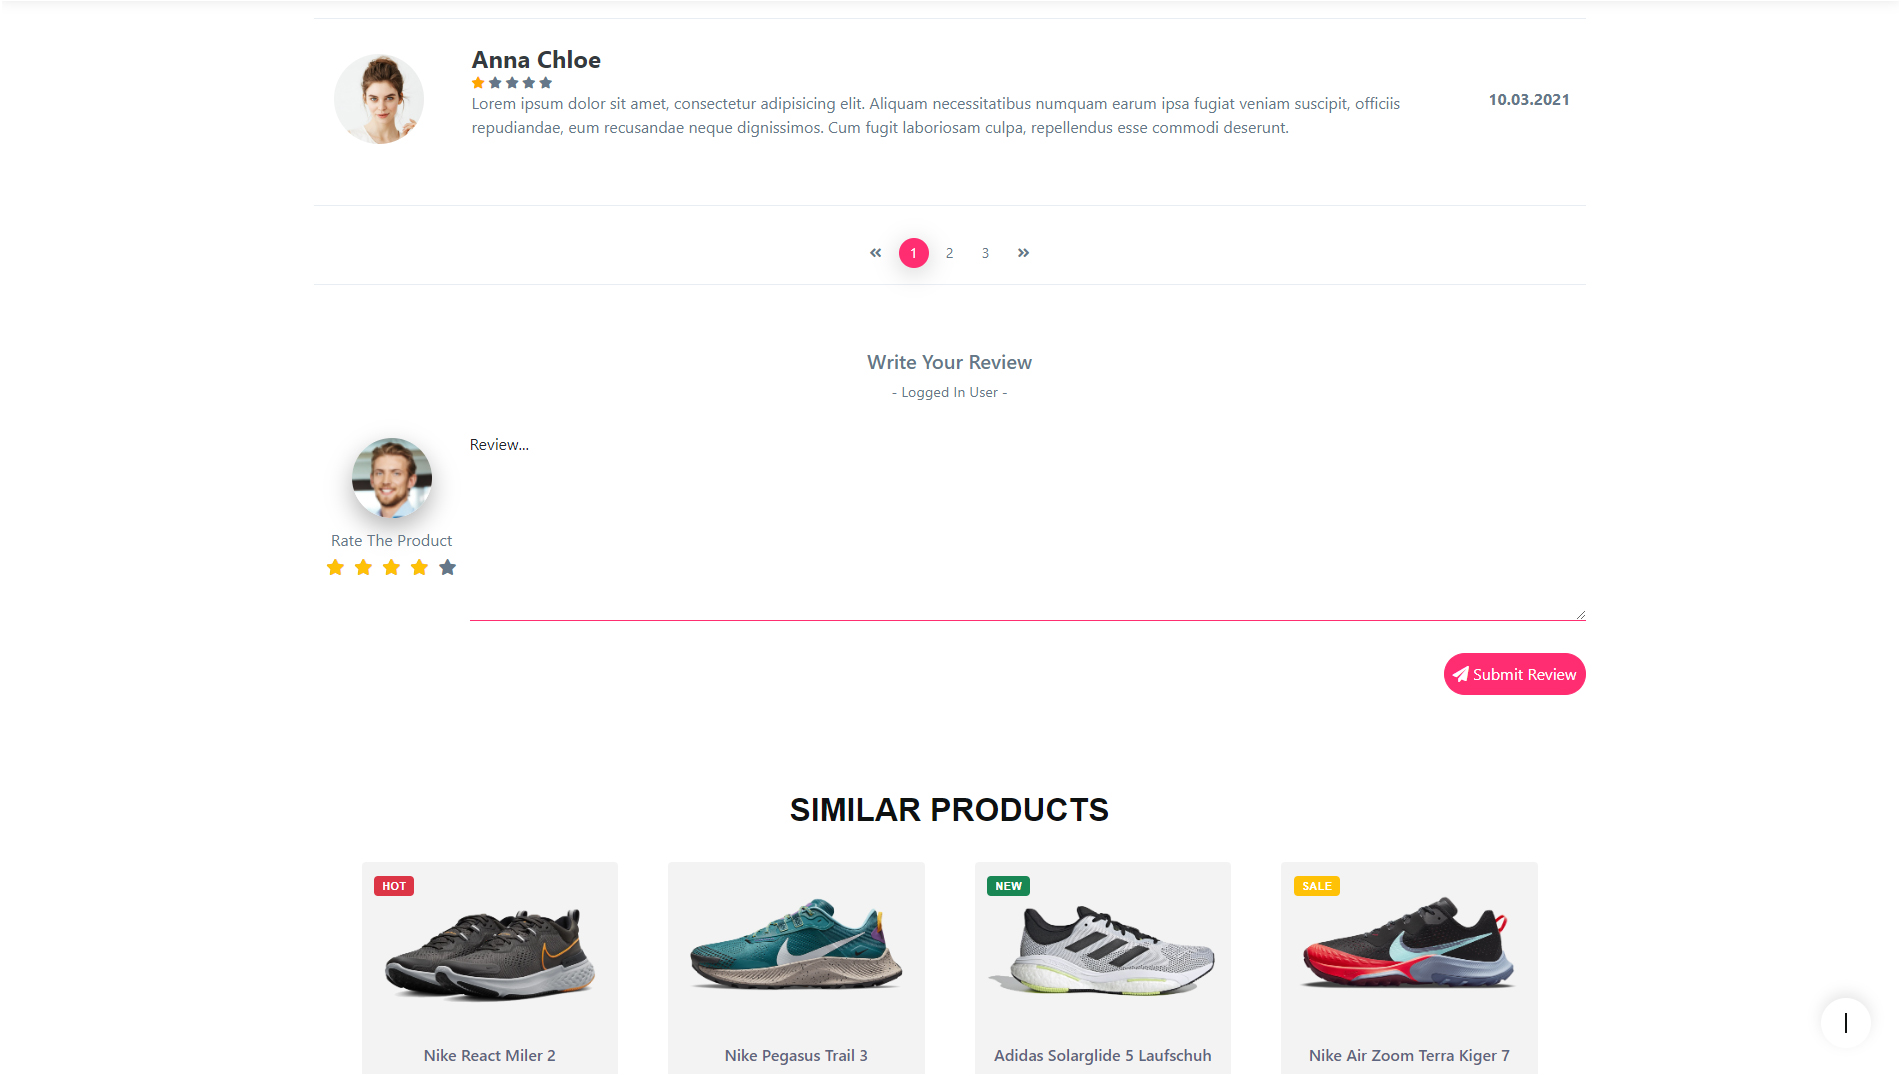
Task: Set product rating to three stars
Action: click(392, 568)
